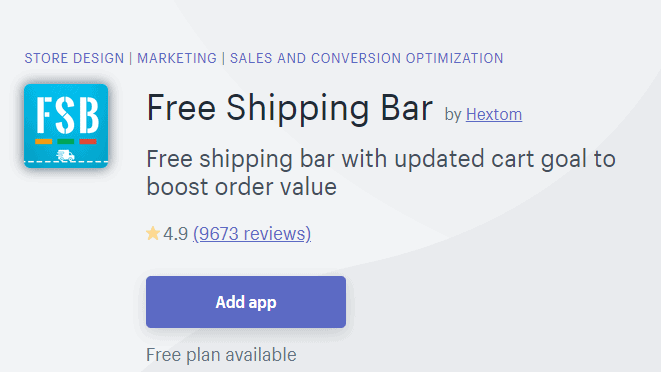This screenshot has height=372, width=661.
Task: Select the Free Shipping Bar title
Action: (x=290, y=108)
